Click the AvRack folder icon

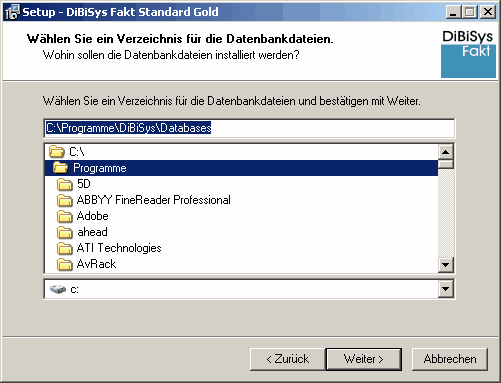pos(64,264)
